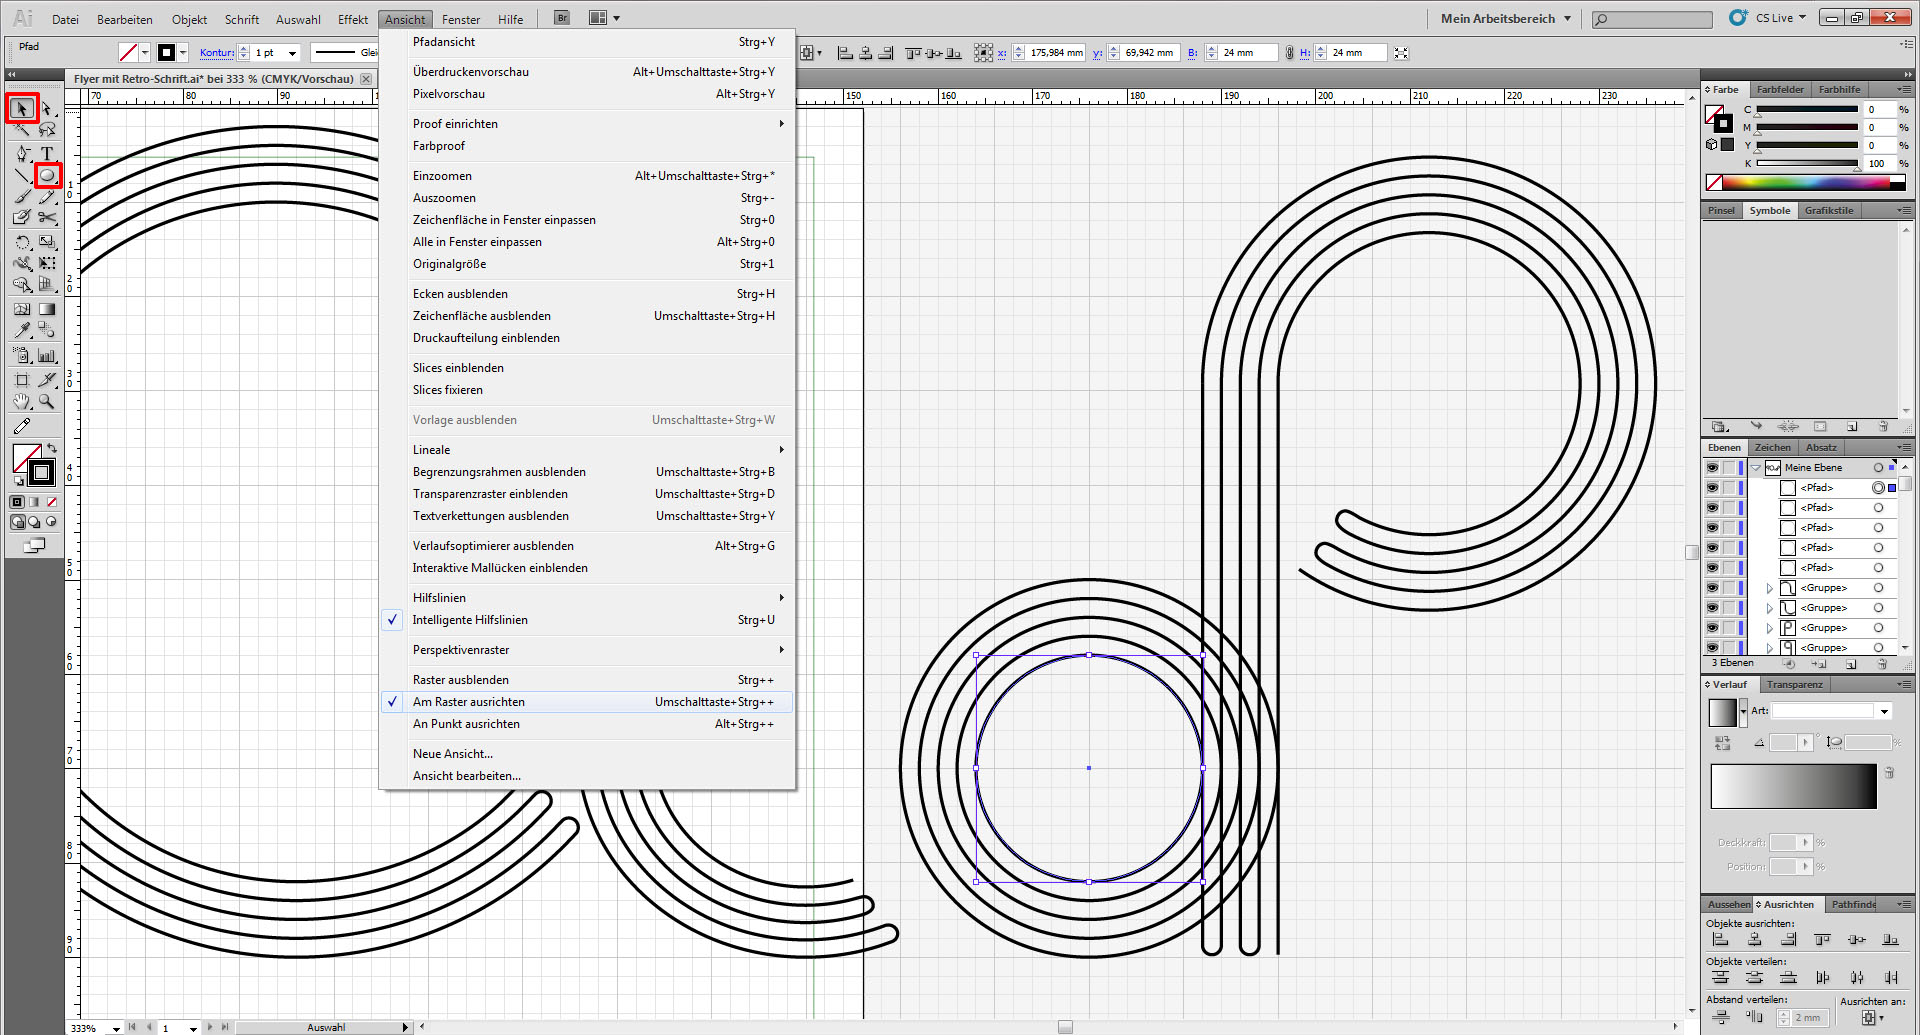
Task: Collapse the Meine Ebene layer tree
Action: [x=1756, y=468]
